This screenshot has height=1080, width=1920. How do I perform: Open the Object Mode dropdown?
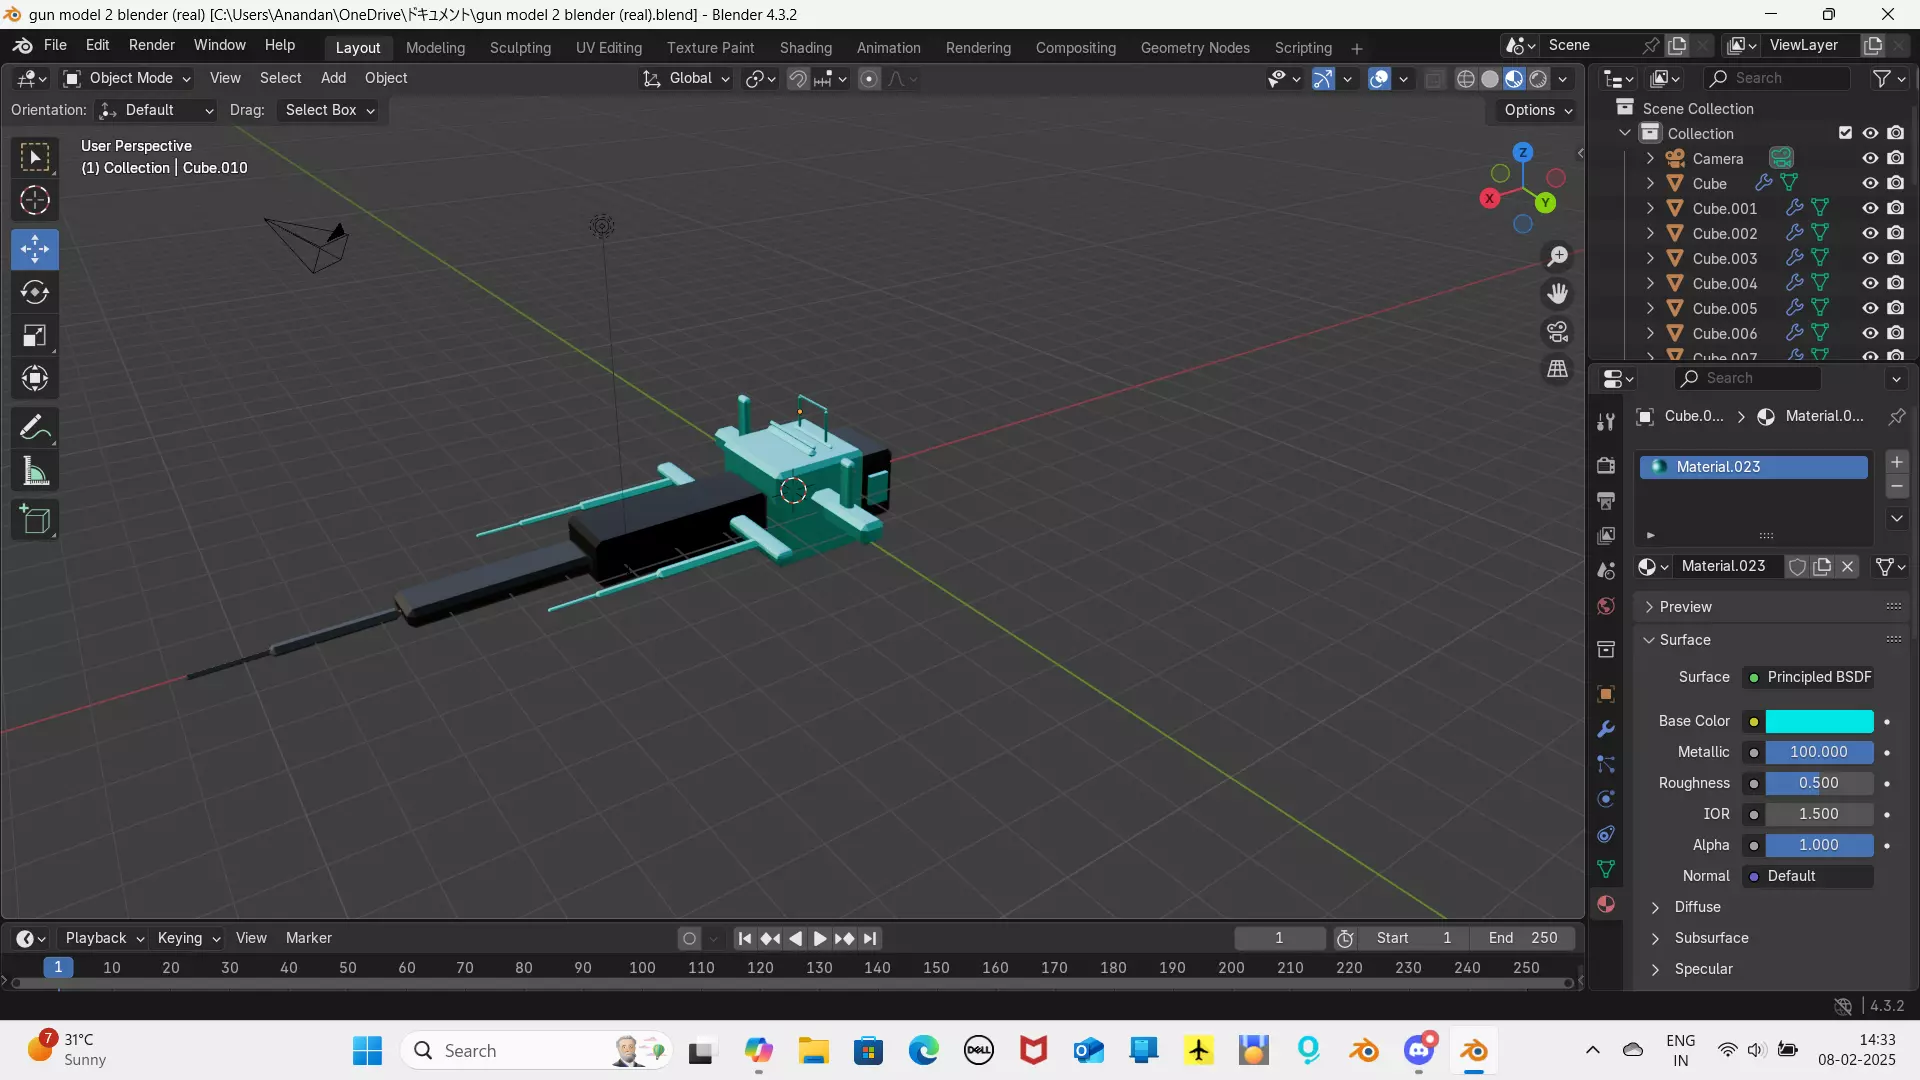[128, 78]
